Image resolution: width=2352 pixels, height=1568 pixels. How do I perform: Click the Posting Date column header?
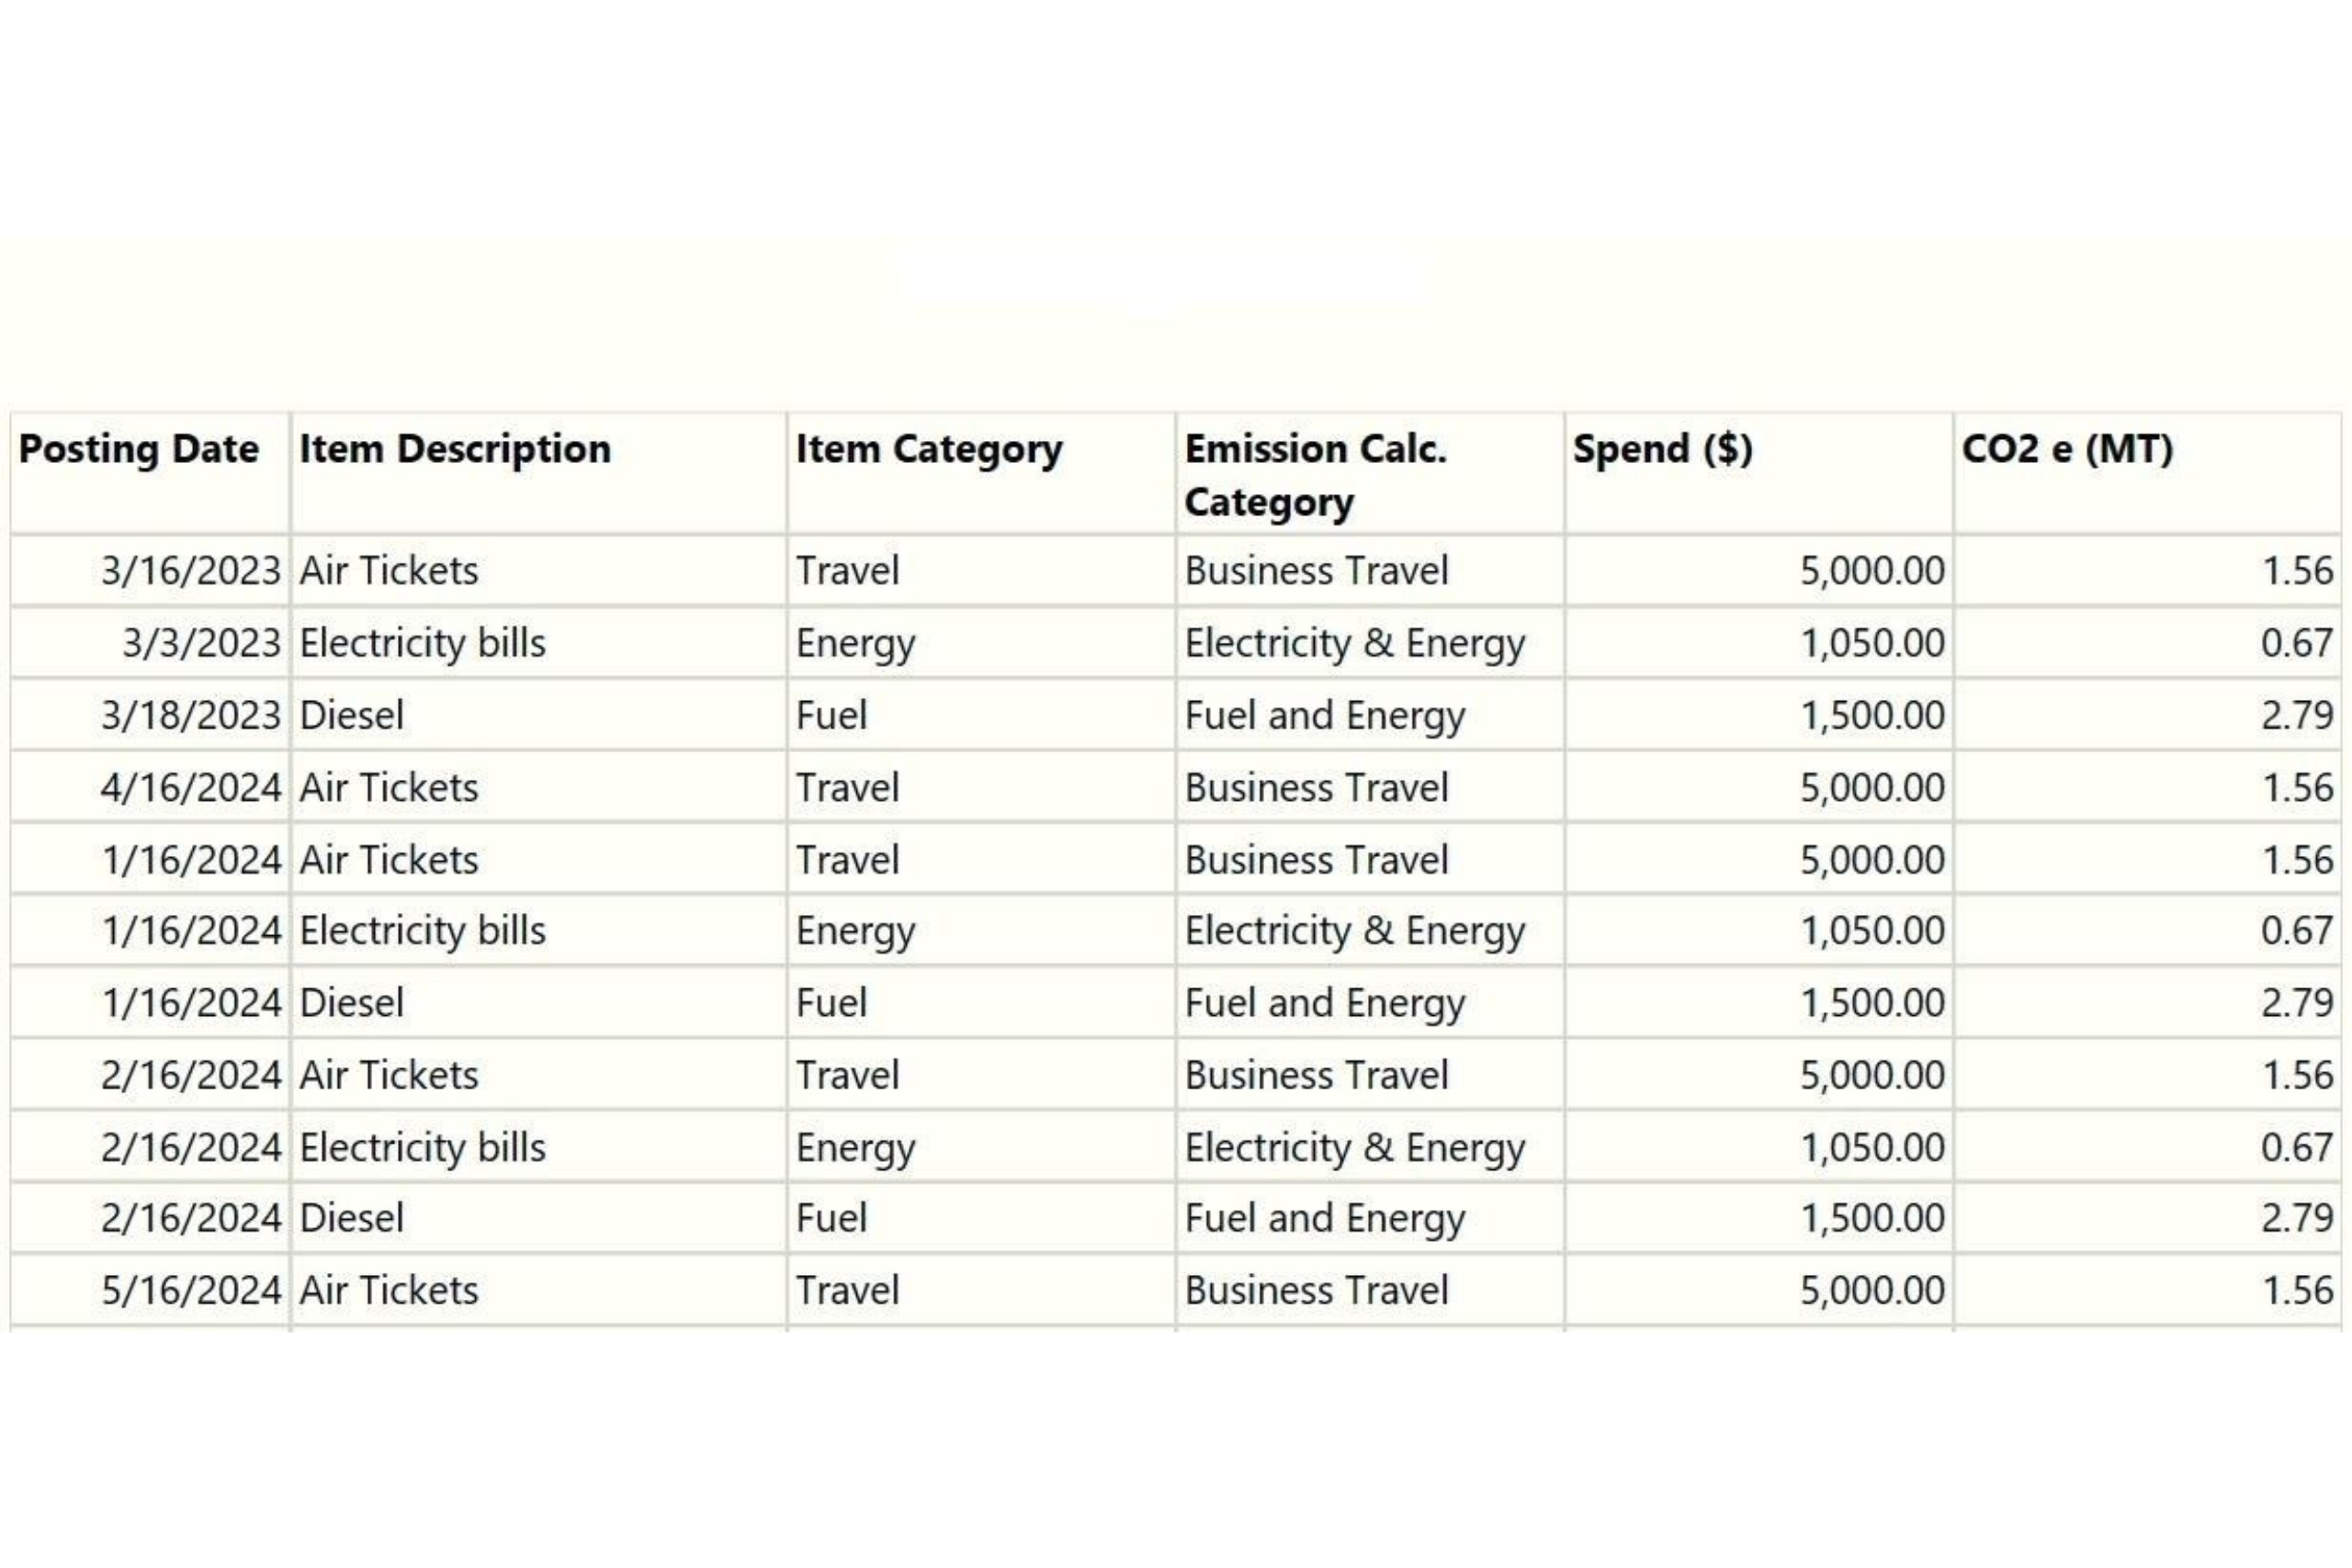pyautogui.click(x=139, y=449)
